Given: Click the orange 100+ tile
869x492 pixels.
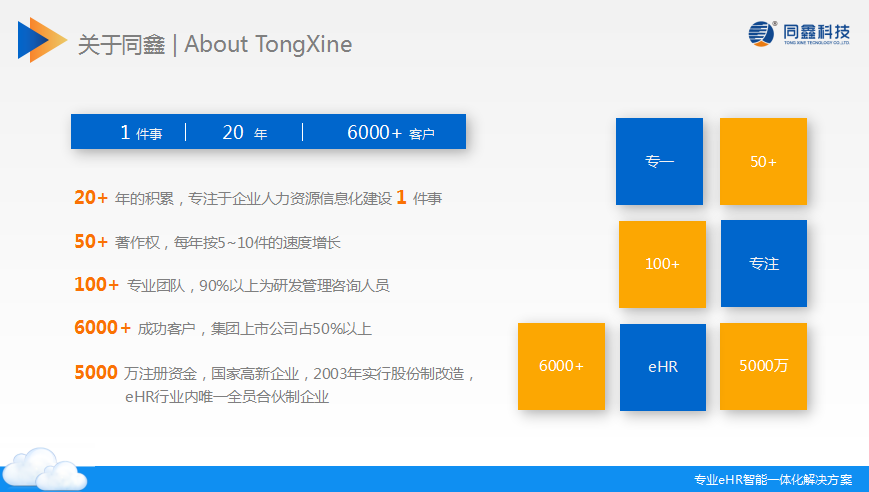Looking at the screenshot, I should [662, 264].
